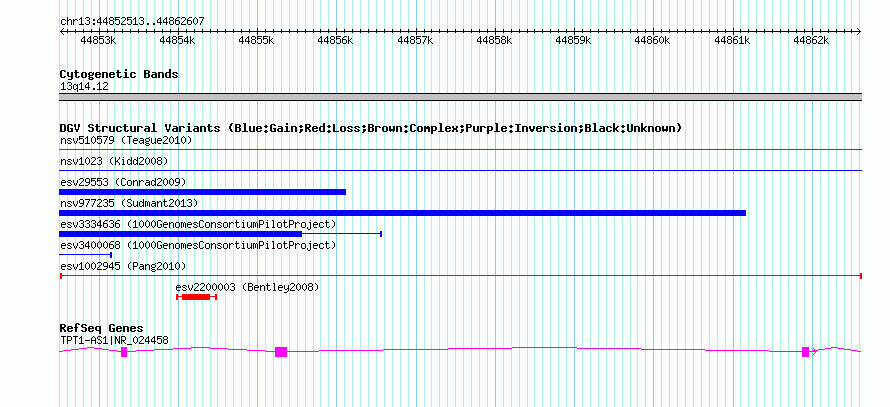Click the DGV Structural Variants track title
Screen dimensions: 890x407
coord(371,128)
